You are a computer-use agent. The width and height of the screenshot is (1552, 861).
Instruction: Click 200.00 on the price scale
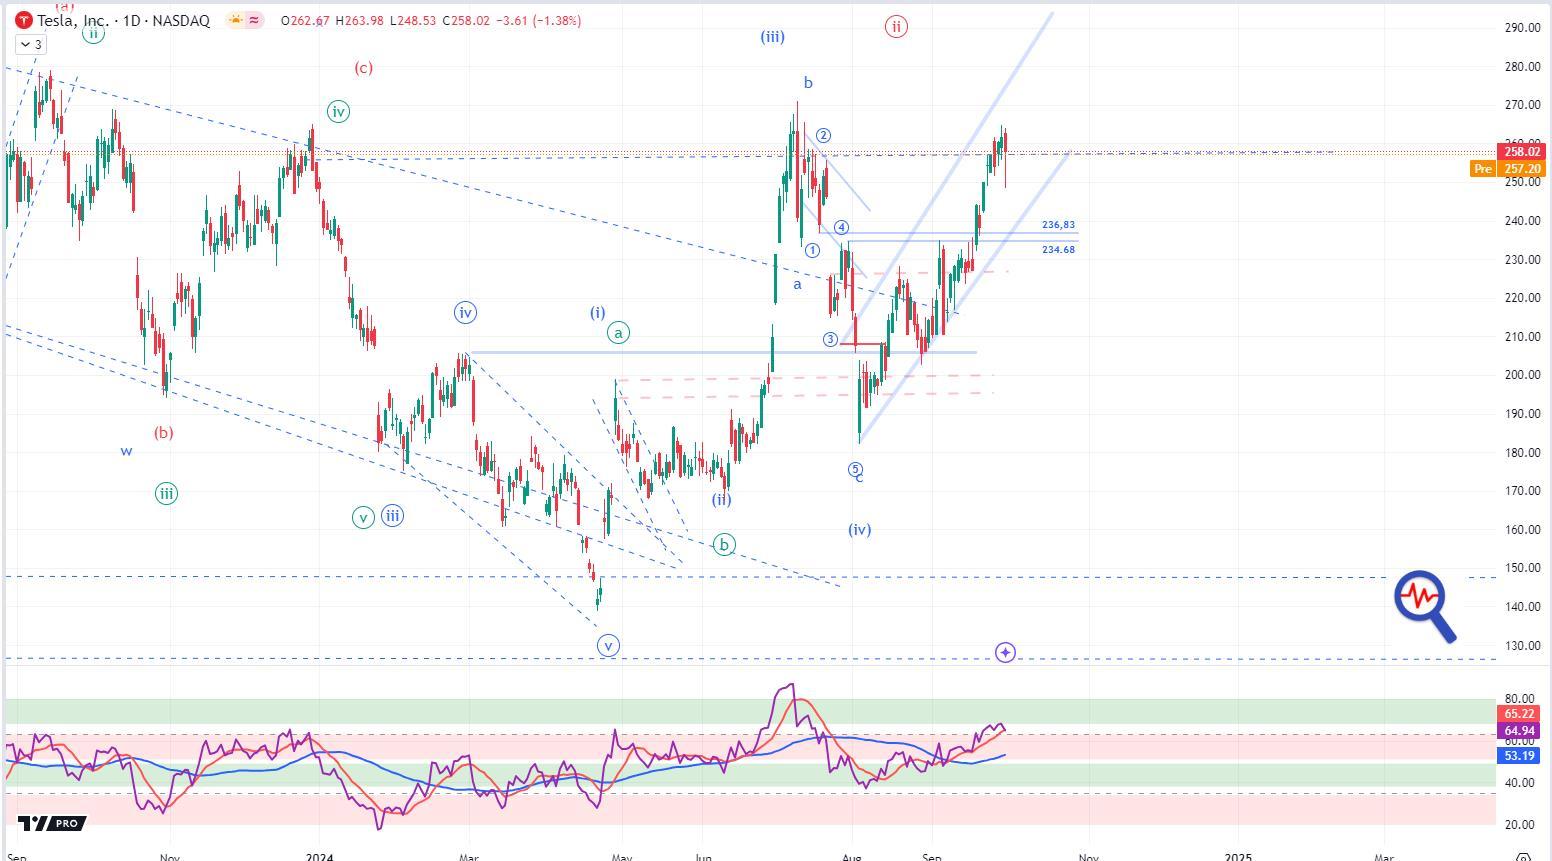tap(1521, 375)
